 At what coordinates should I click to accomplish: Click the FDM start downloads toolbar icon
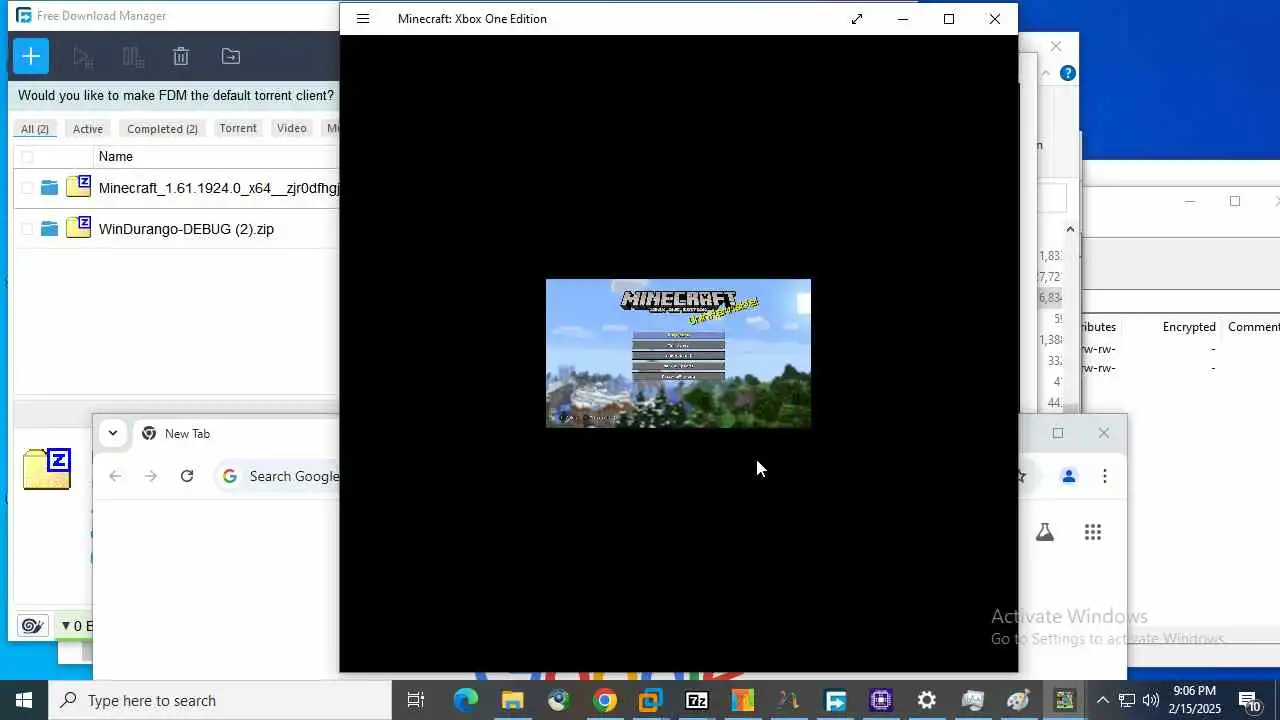[83, 57]
